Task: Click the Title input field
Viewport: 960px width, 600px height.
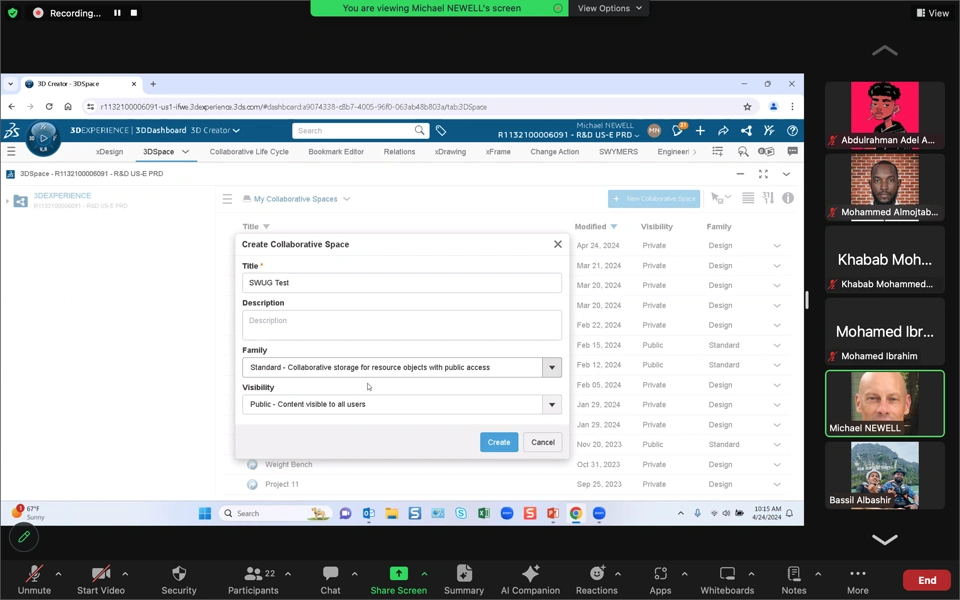Action: click(402, 283)
